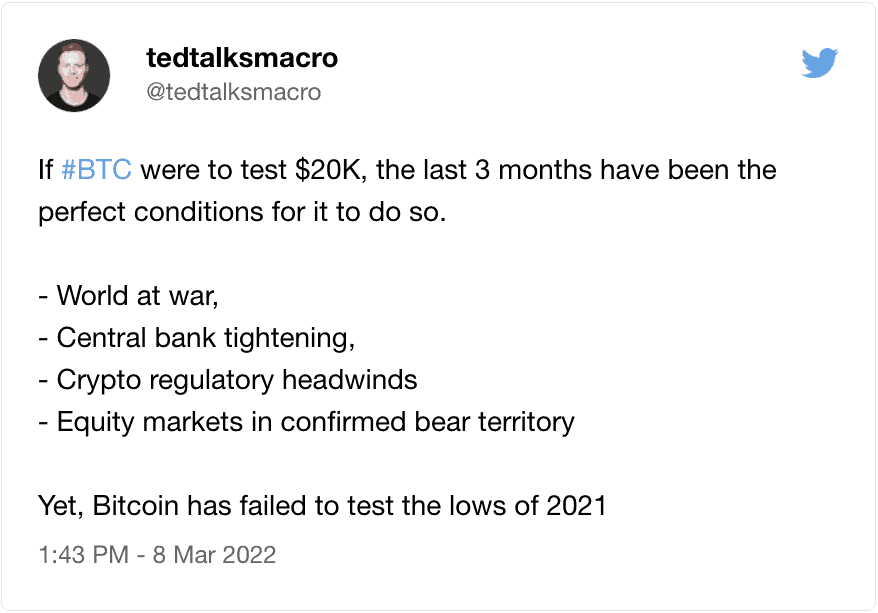Click the bold tedtalksmacro display name
The height and width of the screenshot is (613, 878).
(242, 57)
